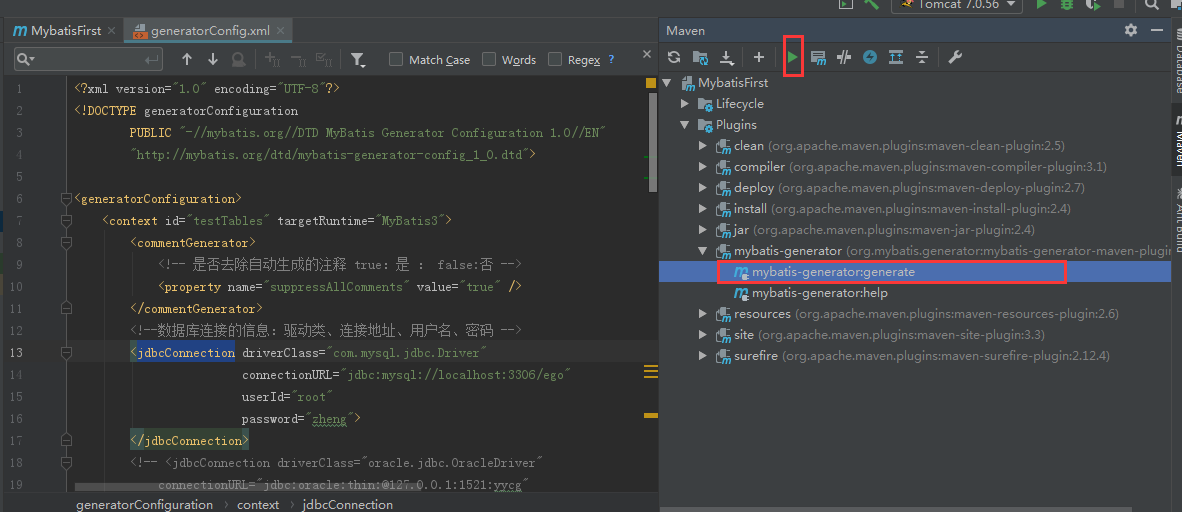1182x512 pixels.
Task: Expand the clean plugin node
Action: coord(703,146)
